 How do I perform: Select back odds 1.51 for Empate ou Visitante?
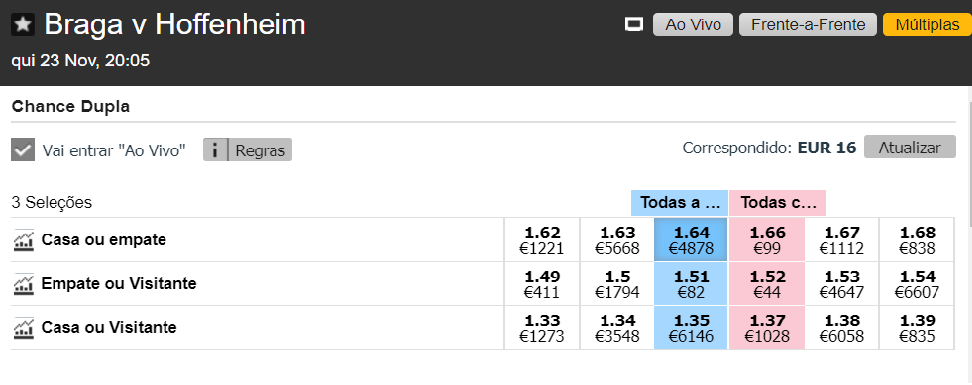pyautogui.click(x=691, y=284)
